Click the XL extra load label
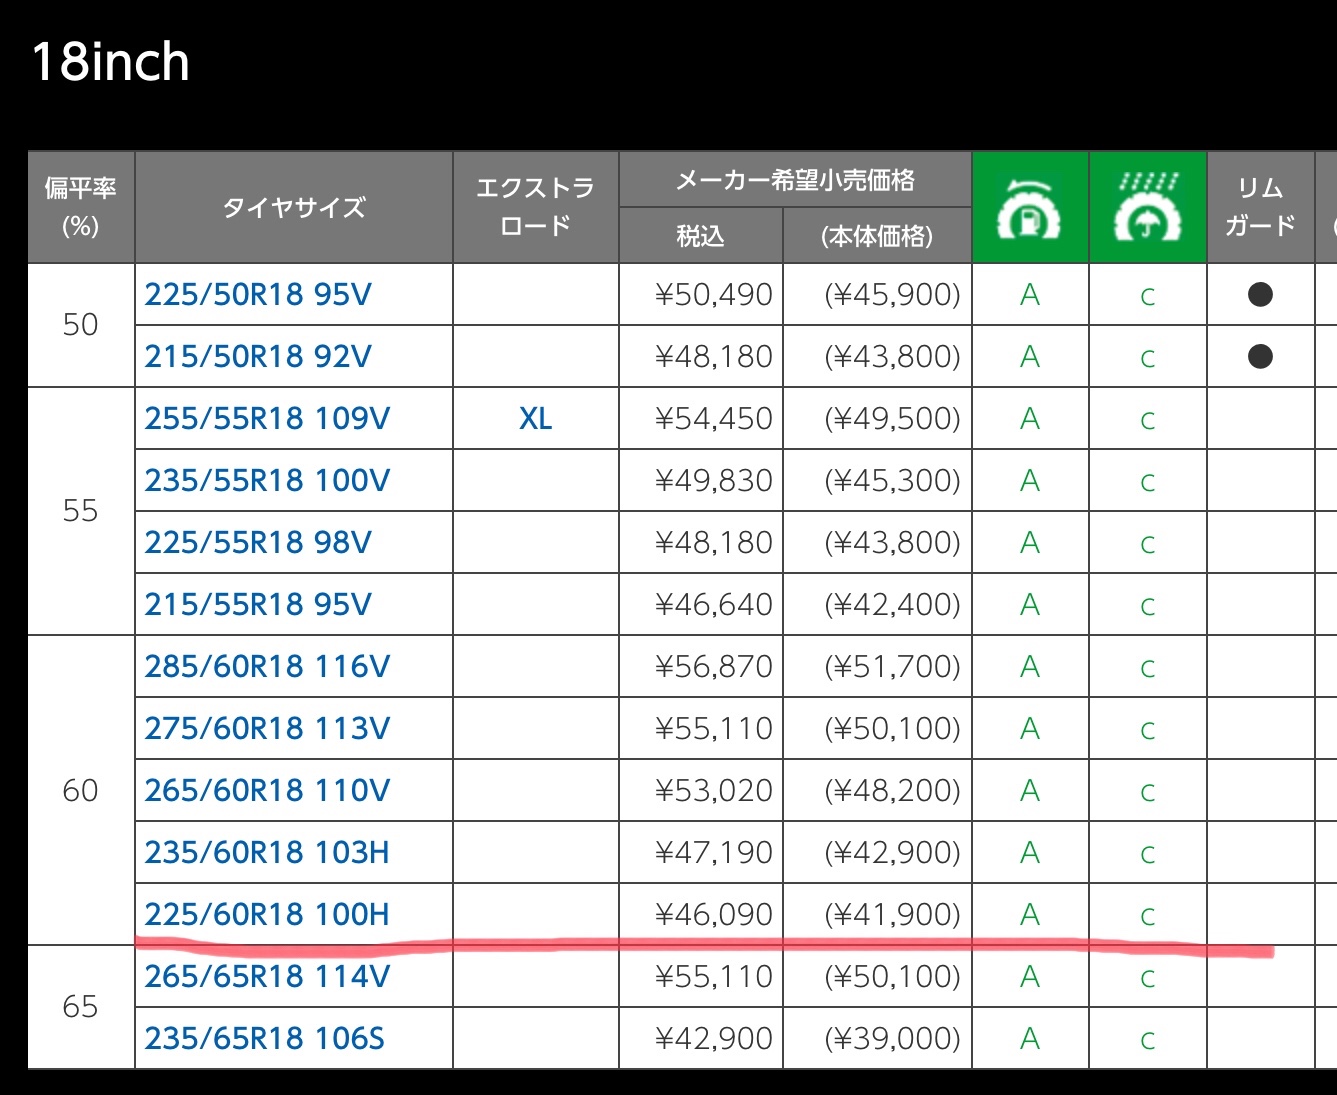 pyautogui.click(x=535, y=419)
